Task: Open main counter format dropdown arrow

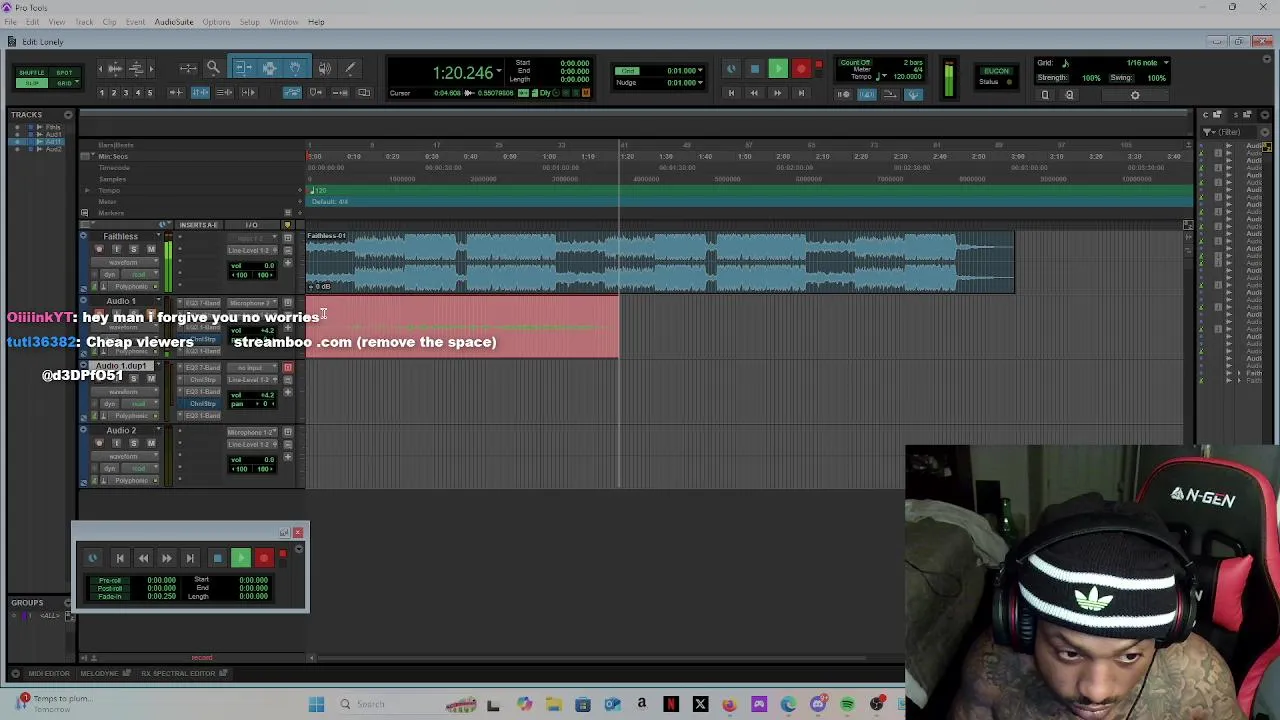Action: 499,71
